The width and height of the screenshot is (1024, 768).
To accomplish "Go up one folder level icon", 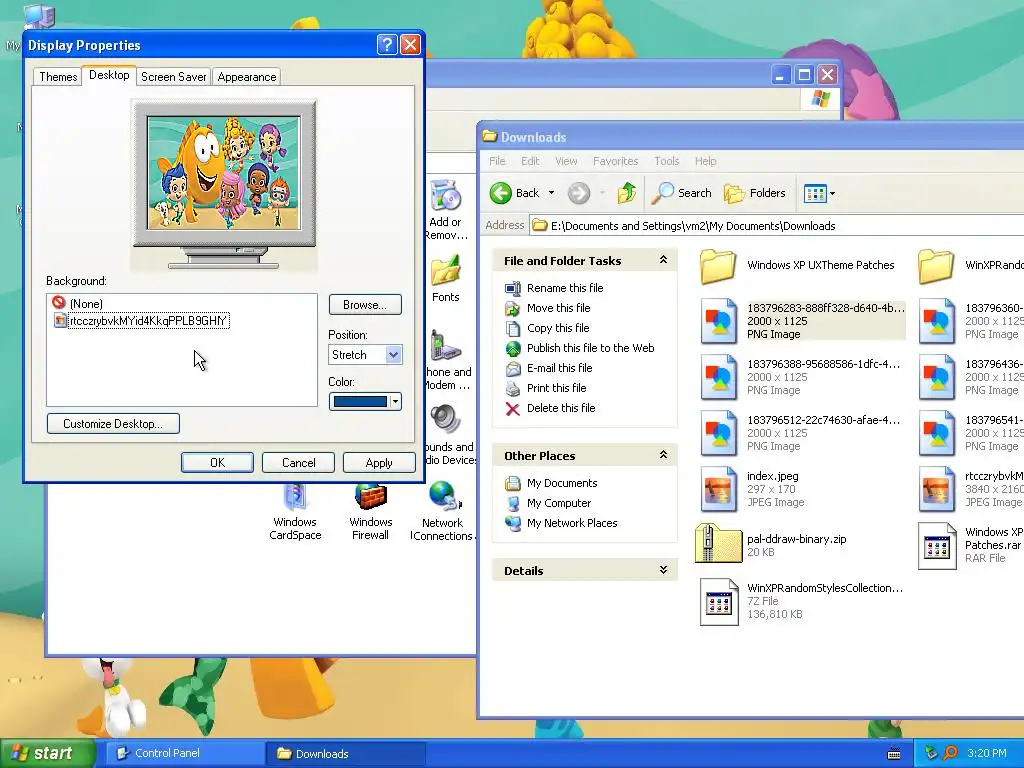I will point(627,193).
